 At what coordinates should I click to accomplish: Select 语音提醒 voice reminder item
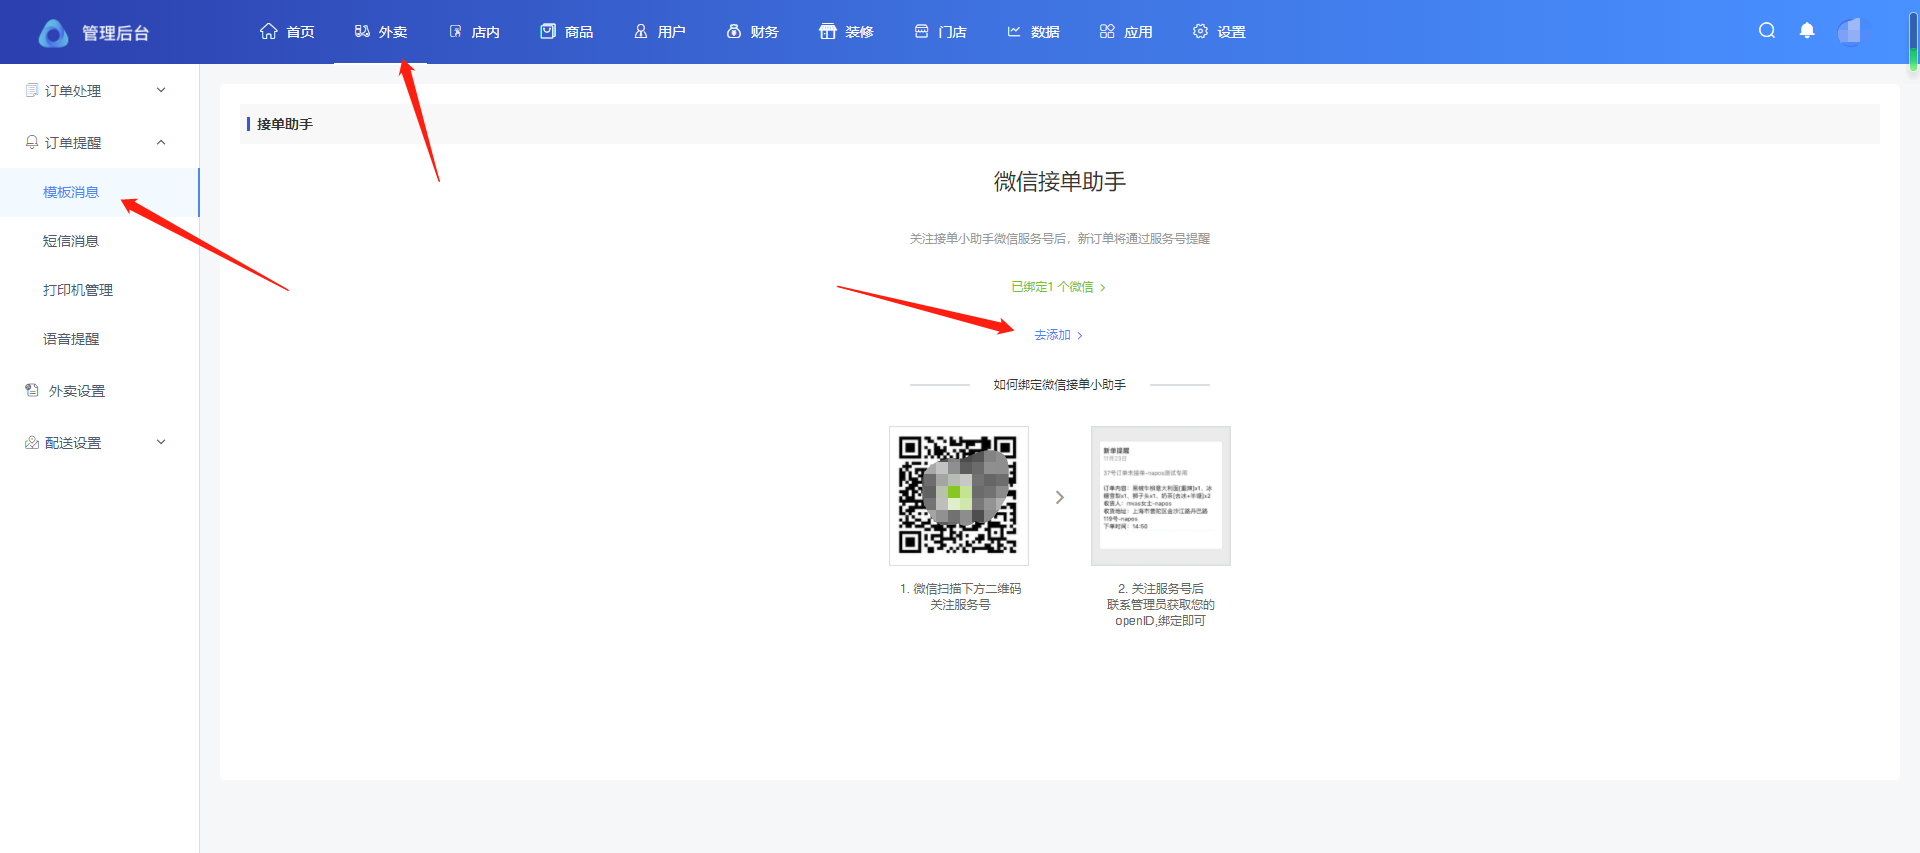[x=71, y=339]
